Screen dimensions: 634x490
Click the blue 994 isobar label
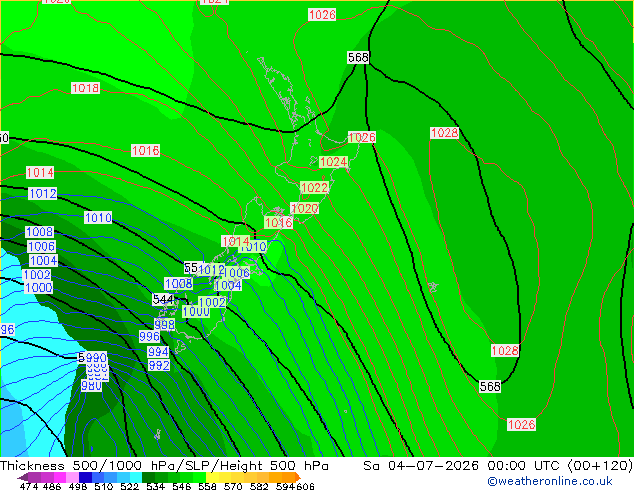click(158, 351)
